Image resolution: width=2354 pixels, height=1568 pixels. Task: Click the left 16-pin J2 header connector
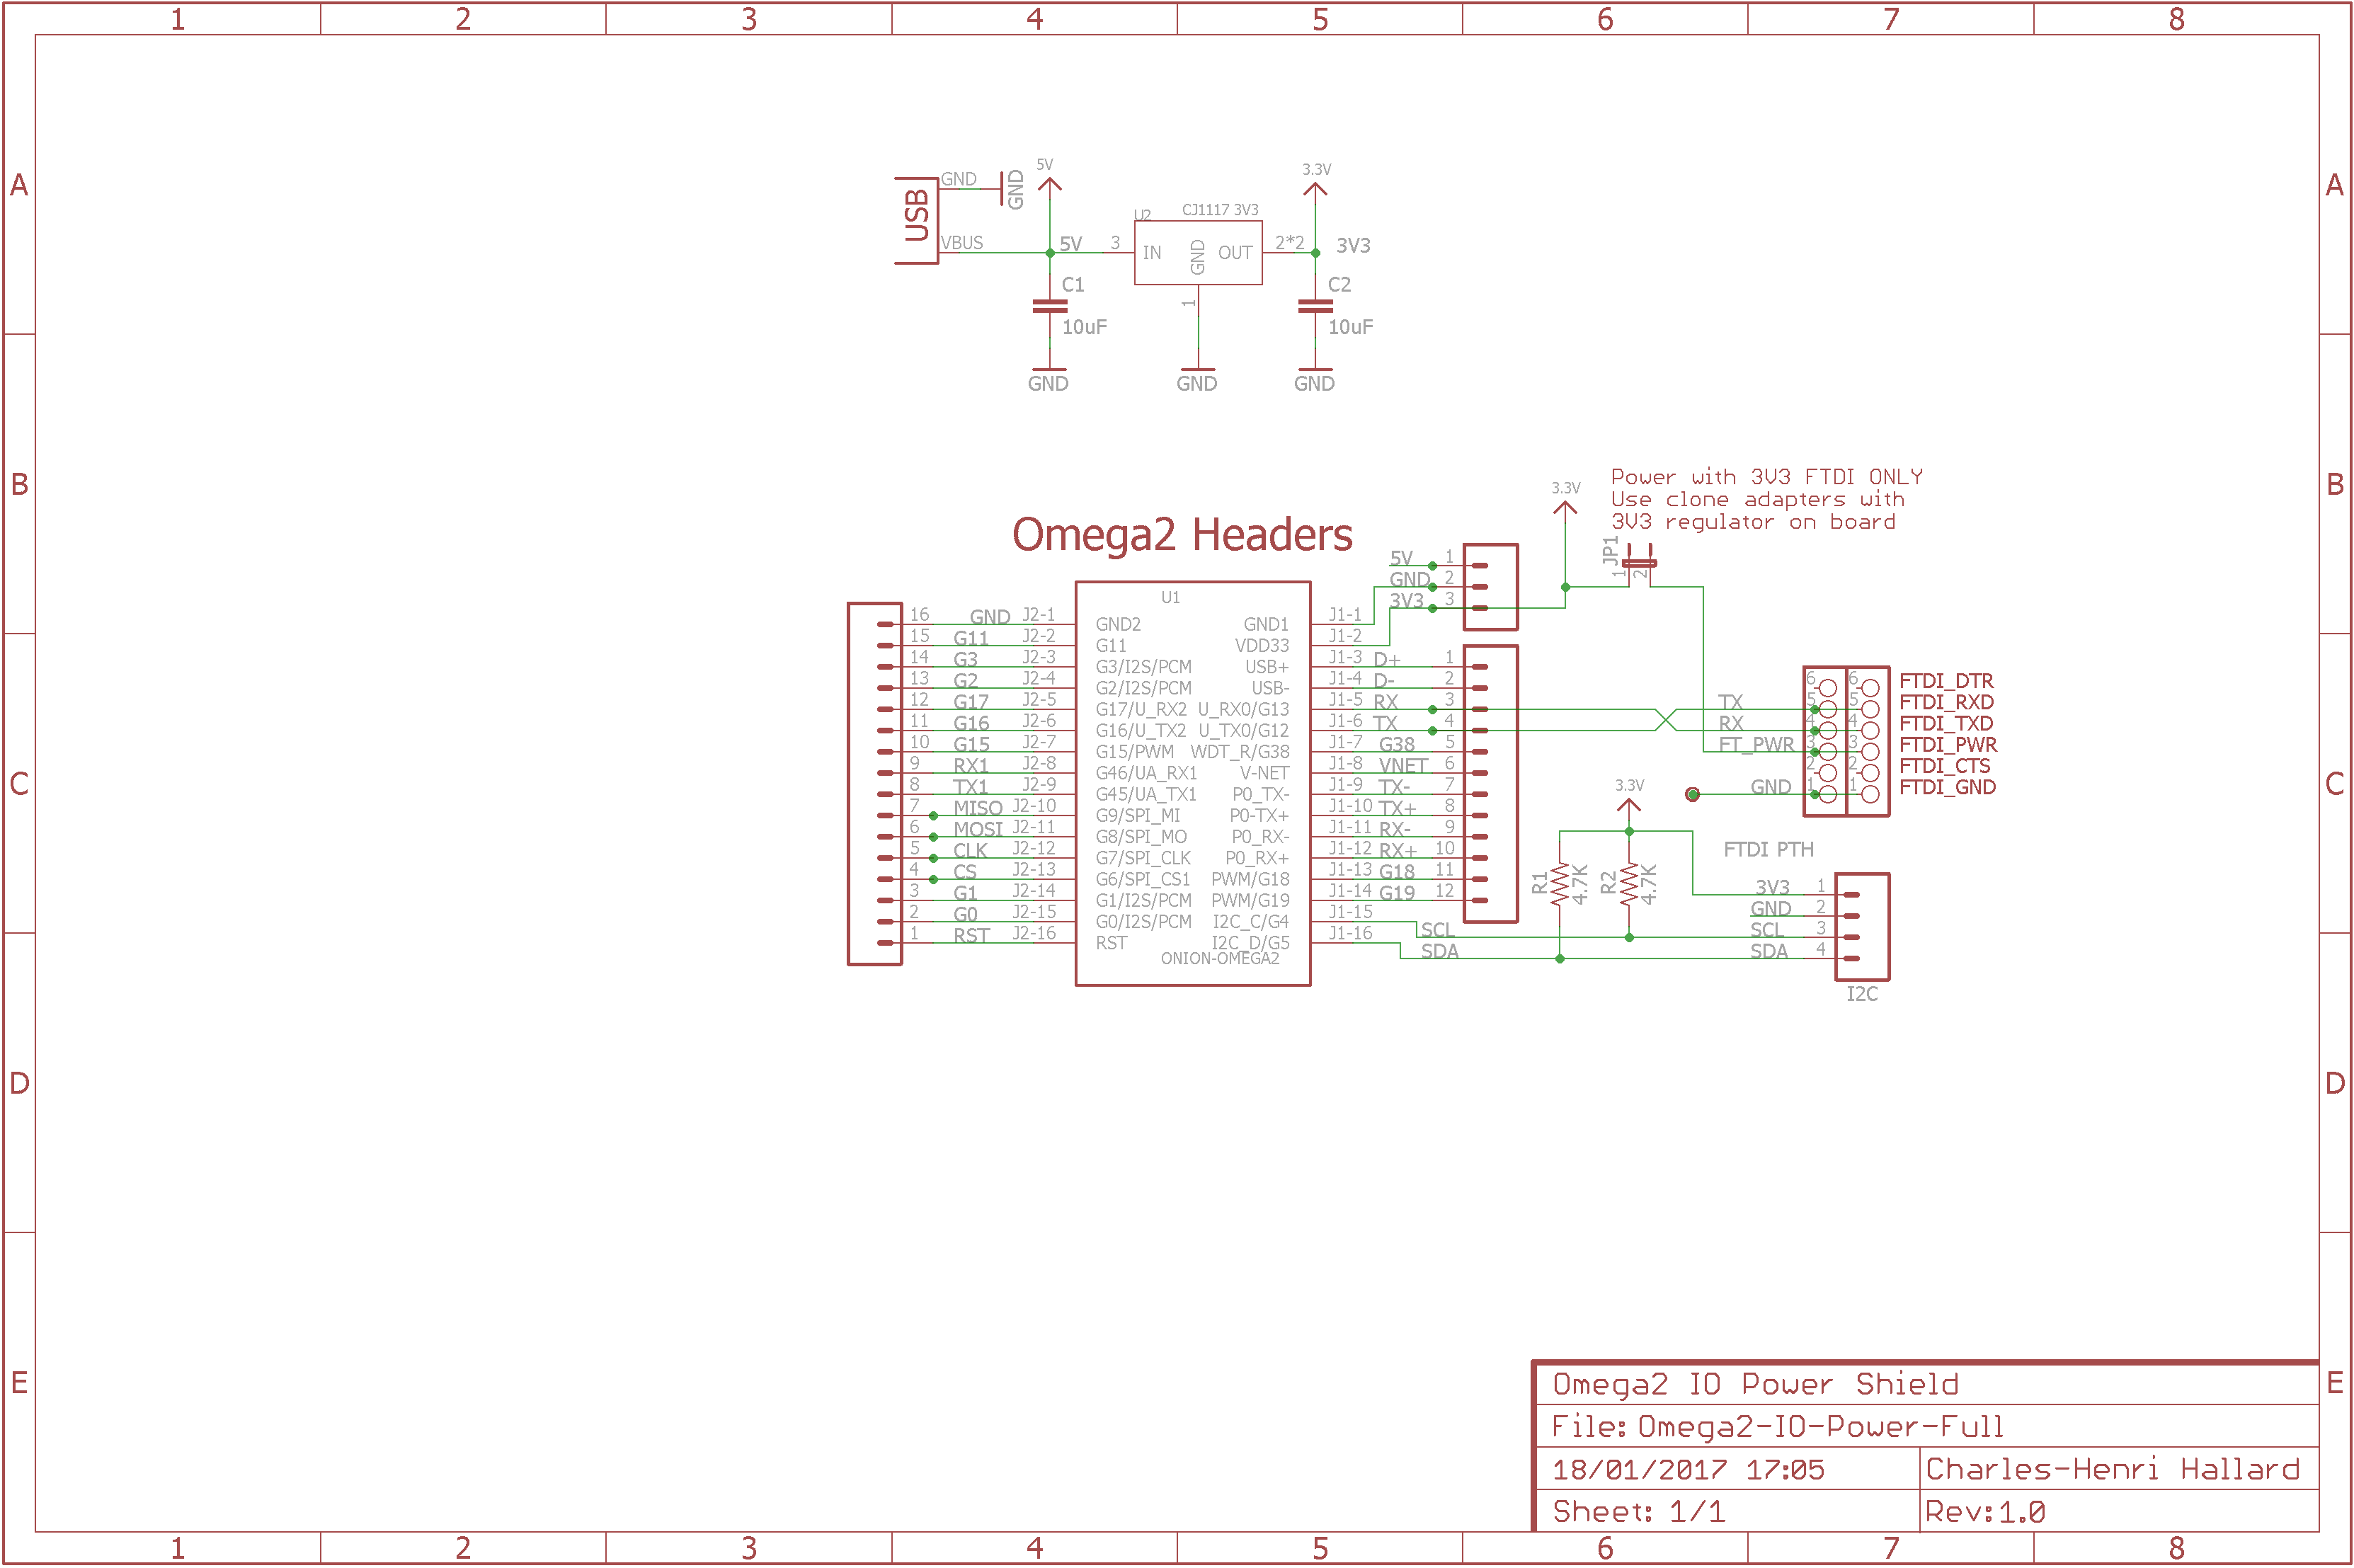[875, 783]
